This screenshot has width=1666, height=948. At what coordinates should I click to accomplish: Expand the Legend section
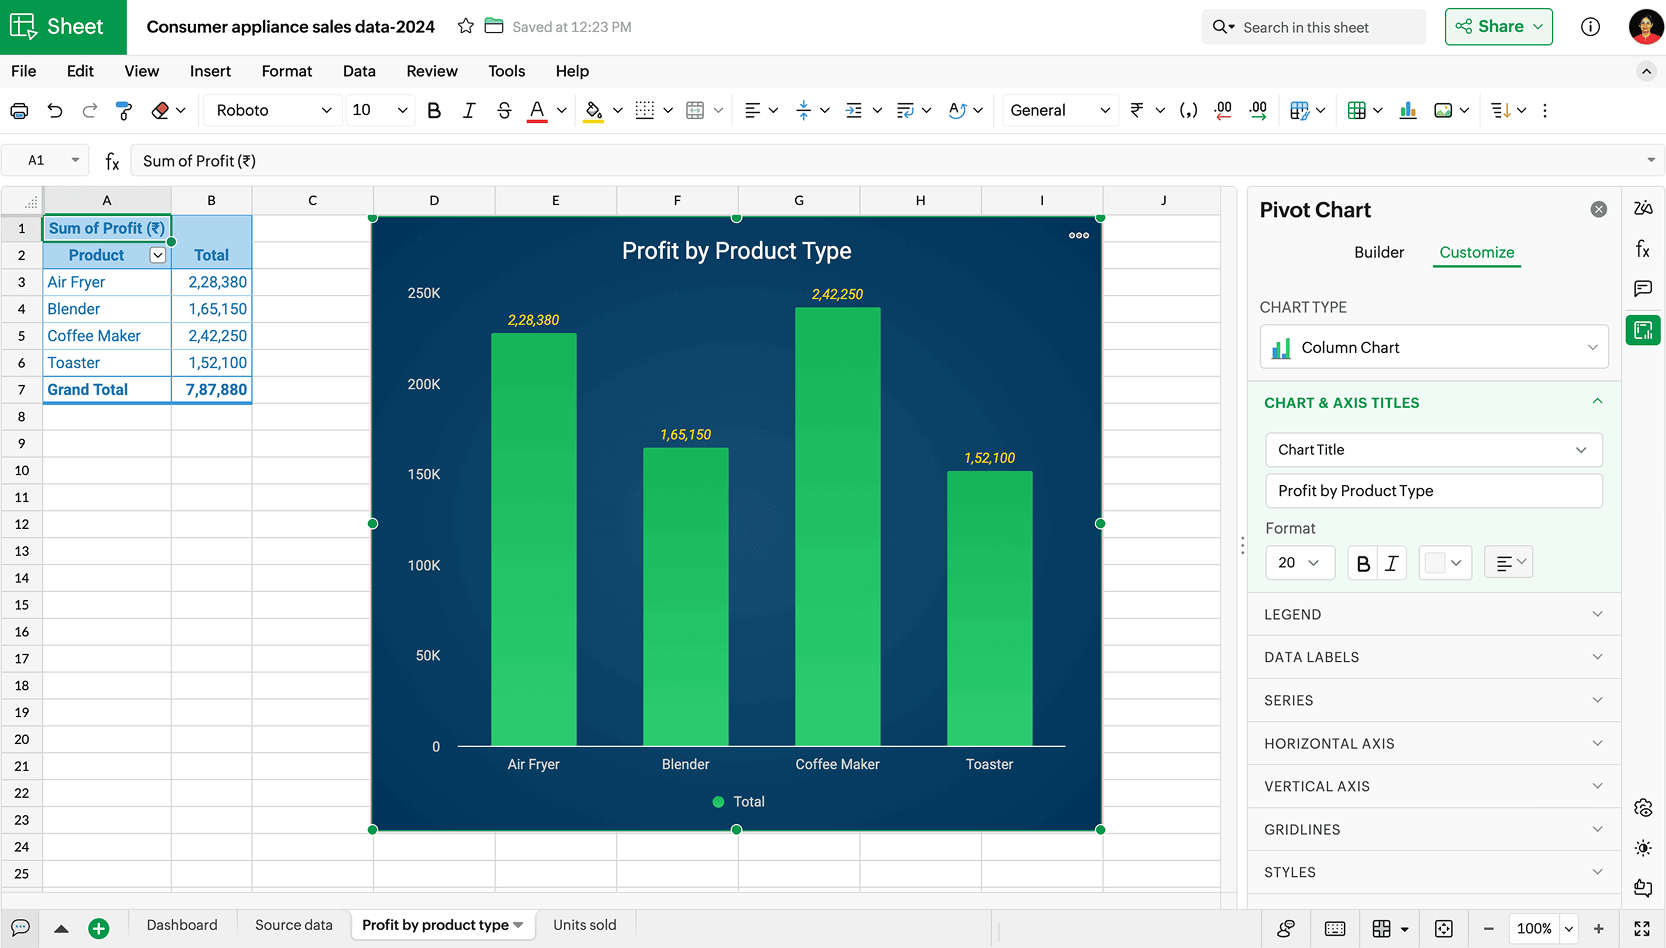coord(1433,615)
